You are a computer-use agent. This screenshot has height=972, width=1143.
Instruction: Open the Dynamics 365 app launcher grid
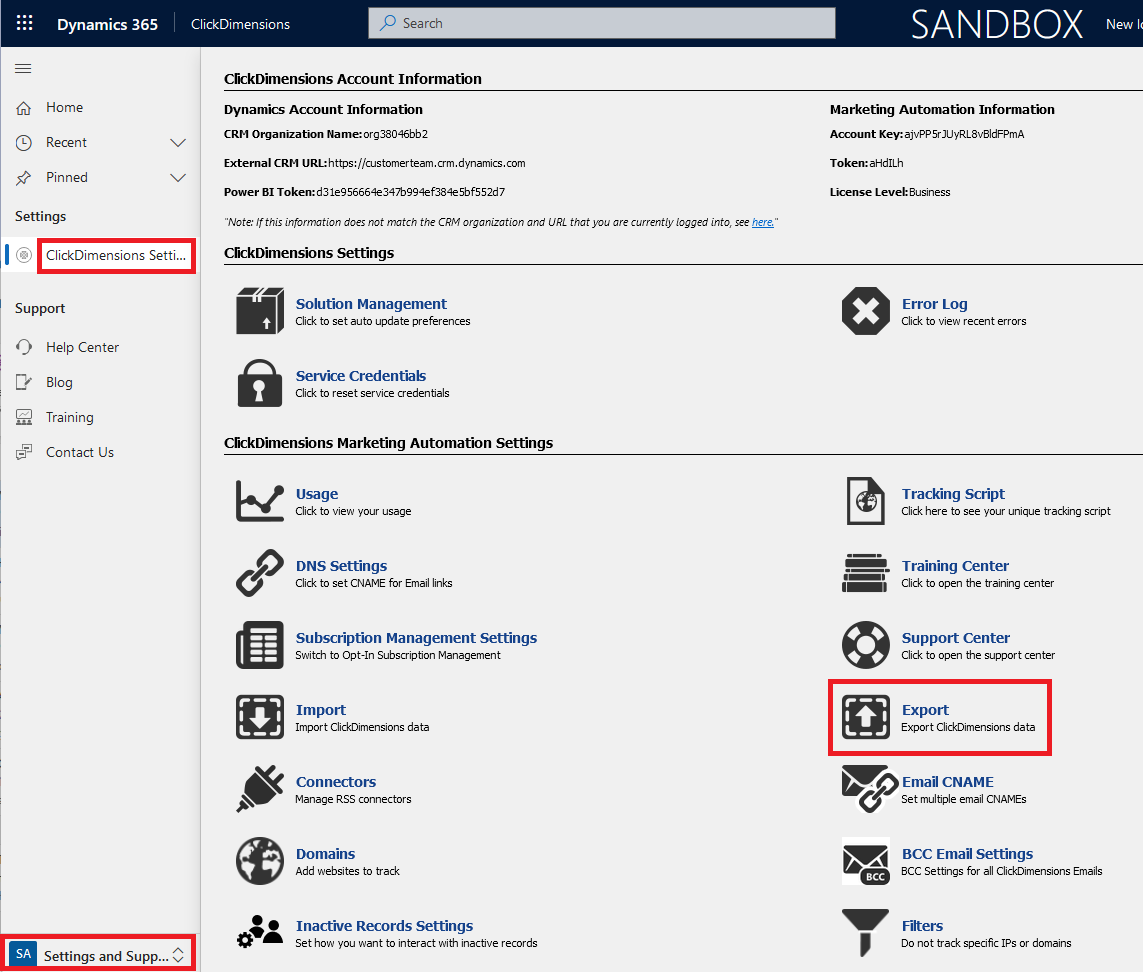[x=24, y=23]
